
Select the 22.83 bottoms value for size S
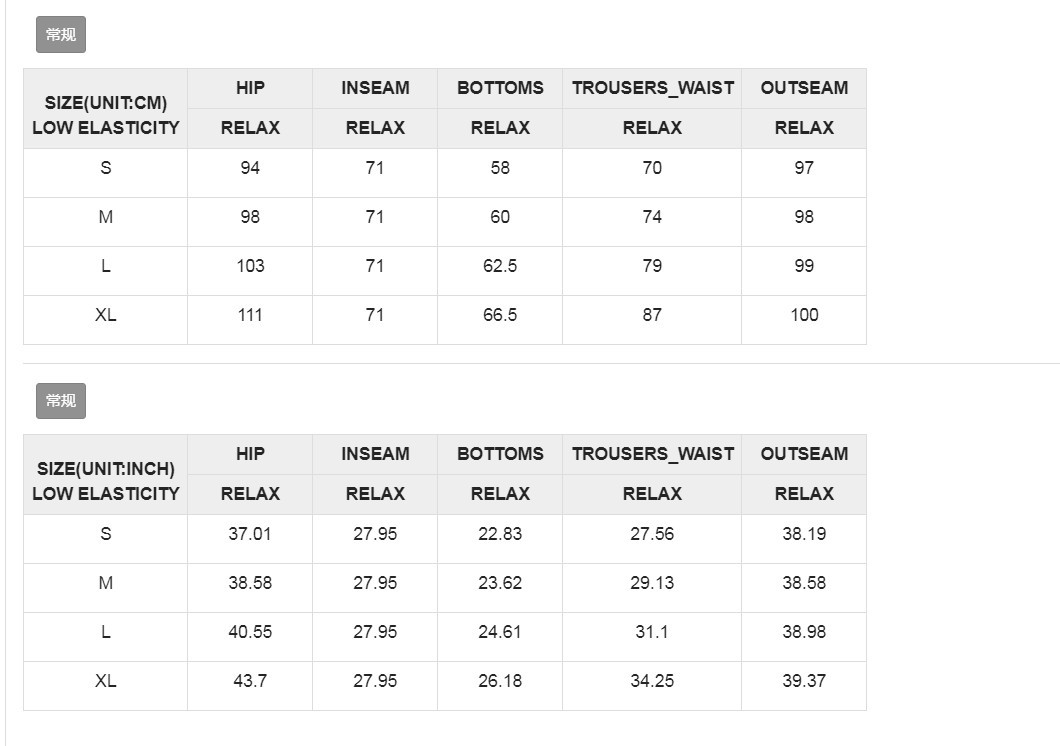500,534
